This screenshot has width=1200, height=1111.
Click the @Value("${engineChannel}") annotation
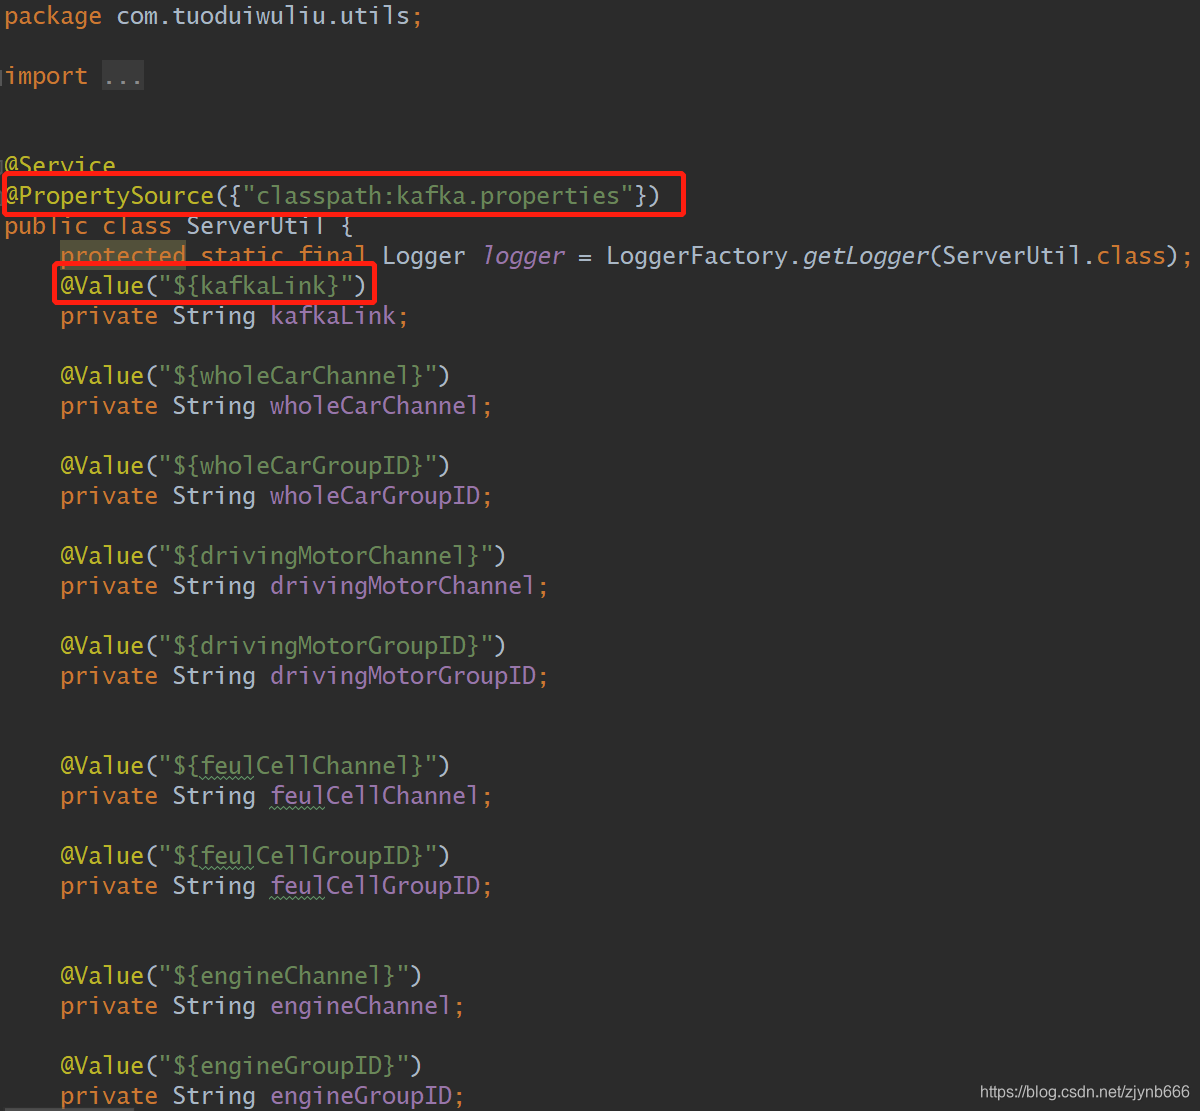(241, 976)
